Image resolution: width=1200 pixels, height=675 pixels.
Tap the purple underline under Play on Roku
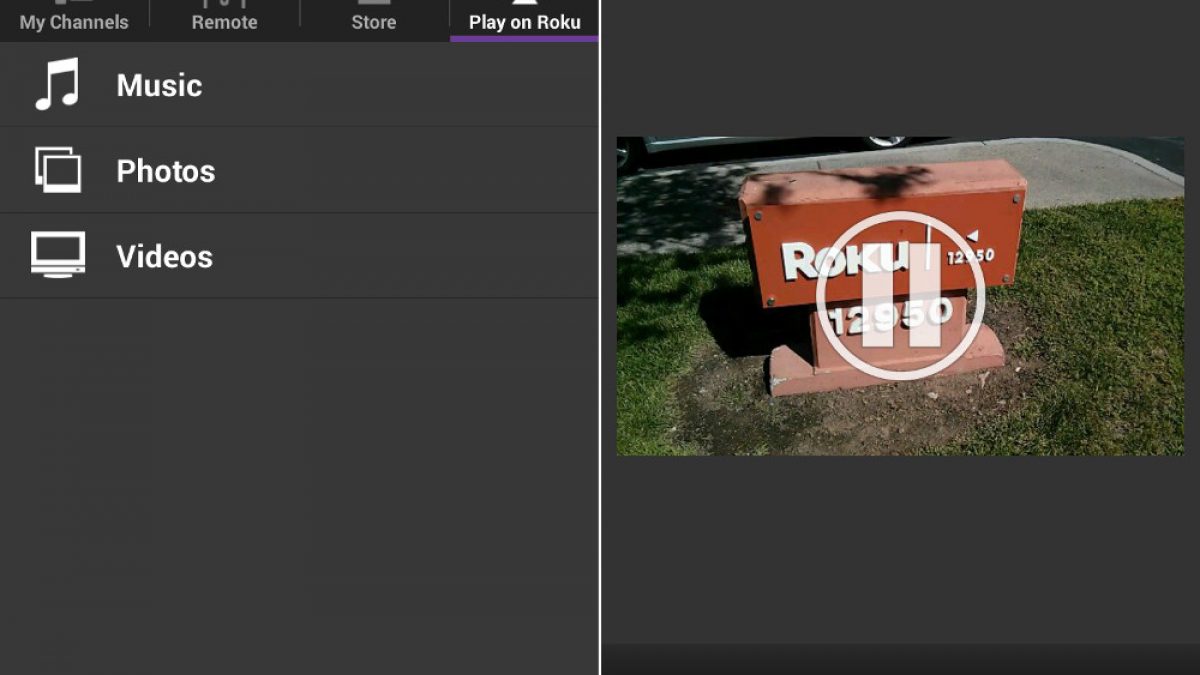[524, 39]
